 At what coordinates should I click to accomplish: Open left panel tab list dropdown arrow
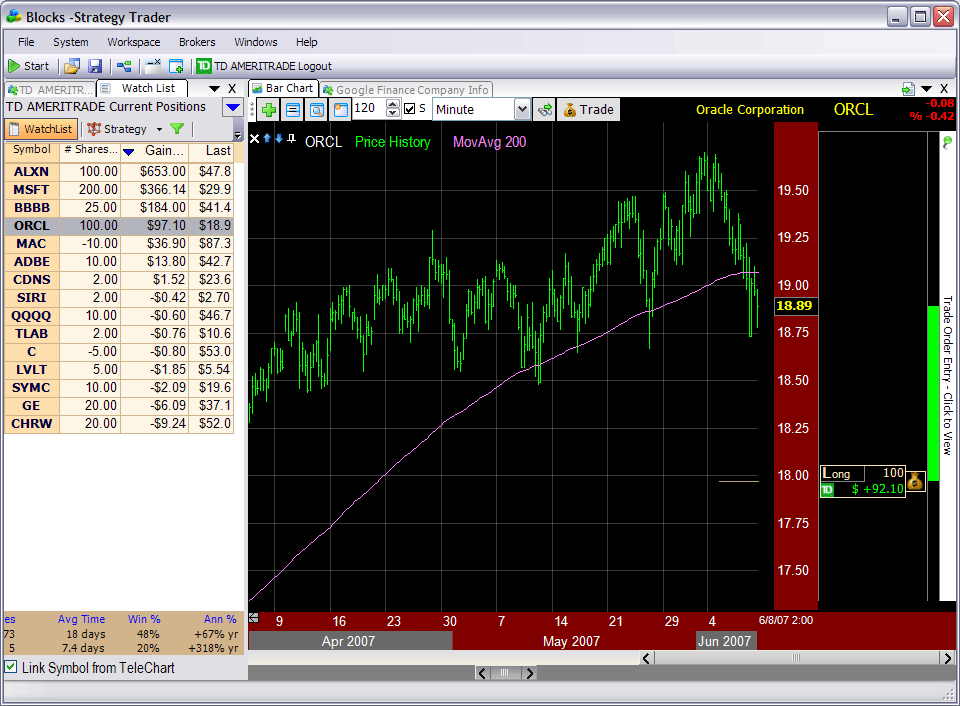[x=214, y=89]
